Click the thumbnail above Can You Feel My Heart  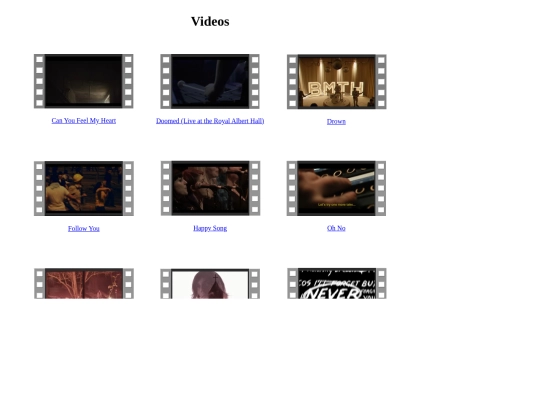coord(84,81)
